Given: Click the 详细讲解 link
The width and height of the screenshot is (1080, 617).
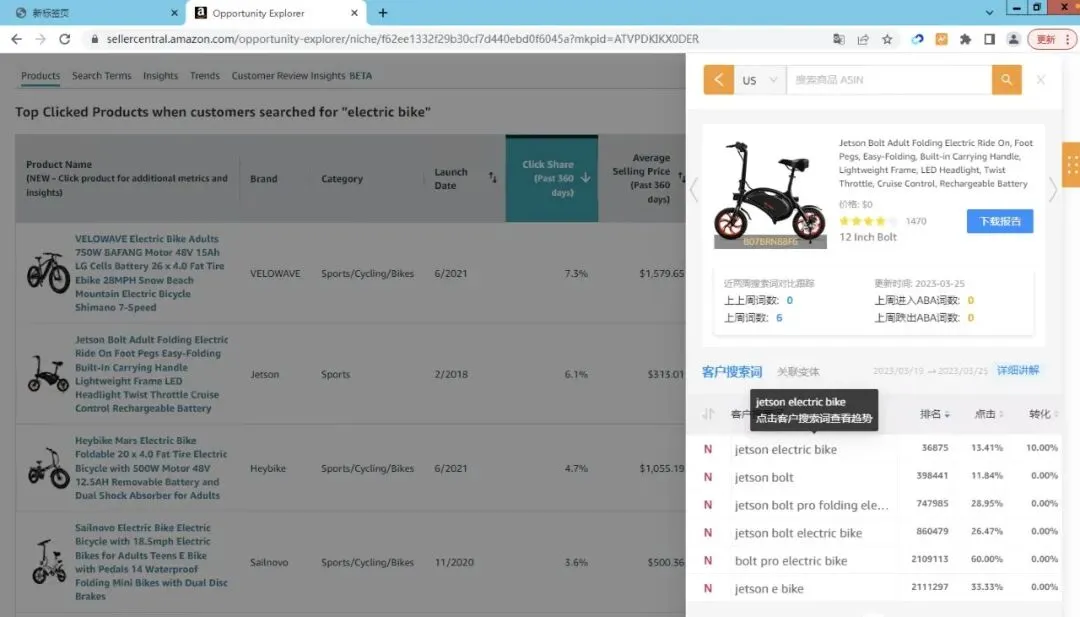Looking at the screenshot, I should point(1018,370).
